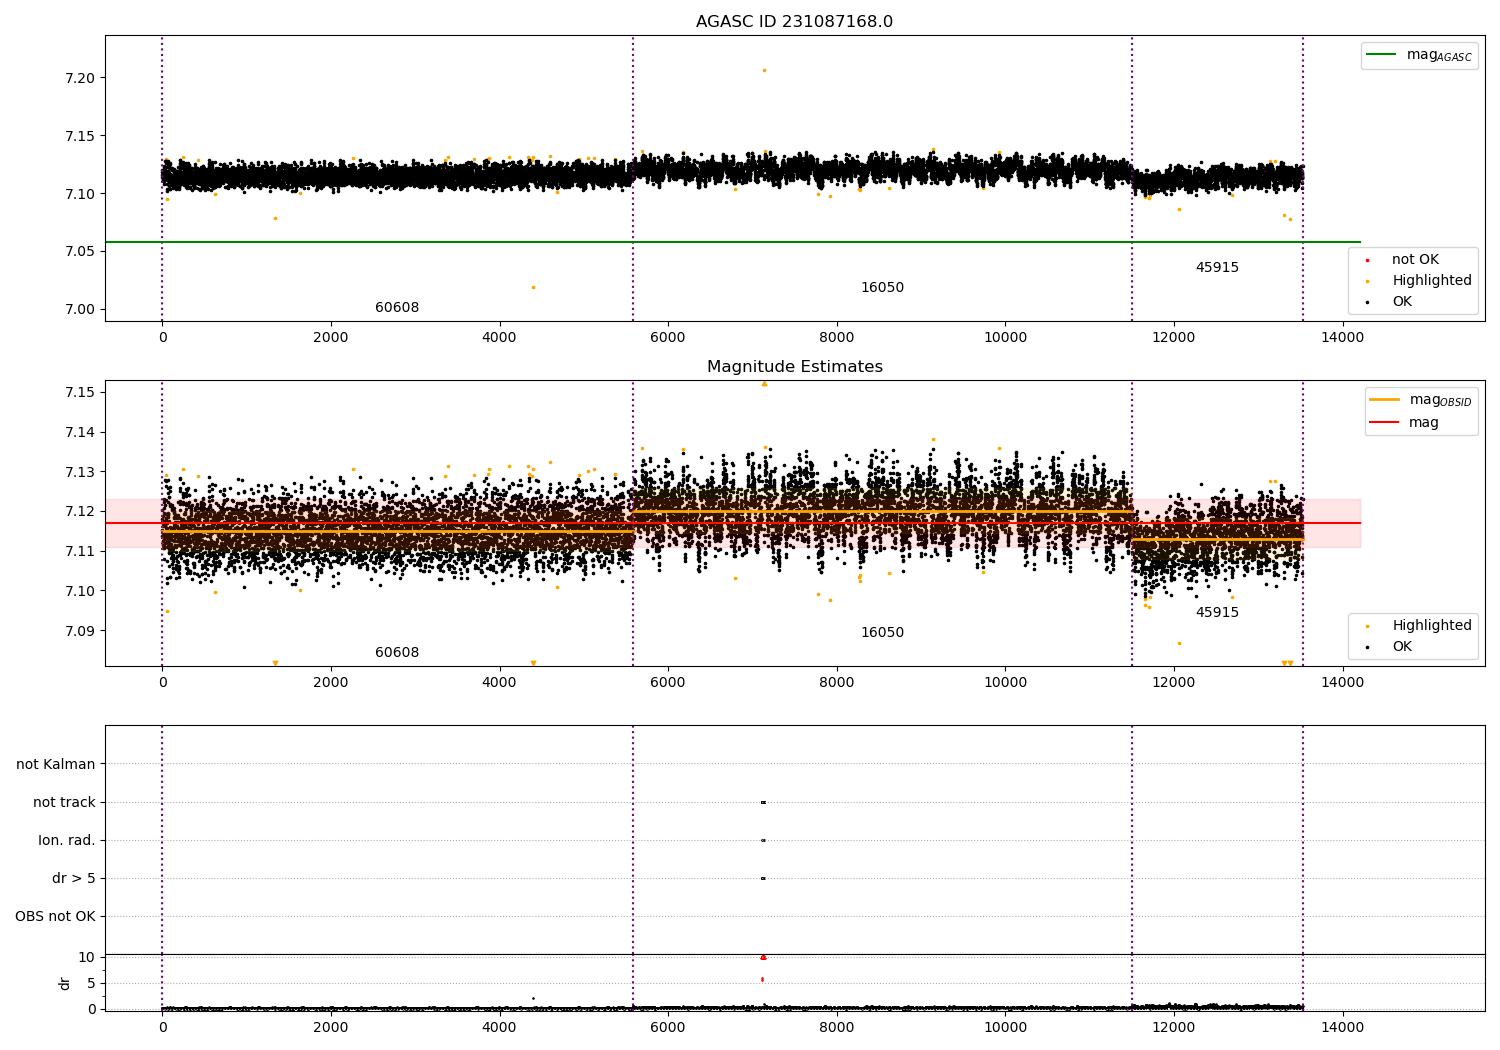
Task: Click the "not Kalman" axis label
Action: click(x=56, y=765)
